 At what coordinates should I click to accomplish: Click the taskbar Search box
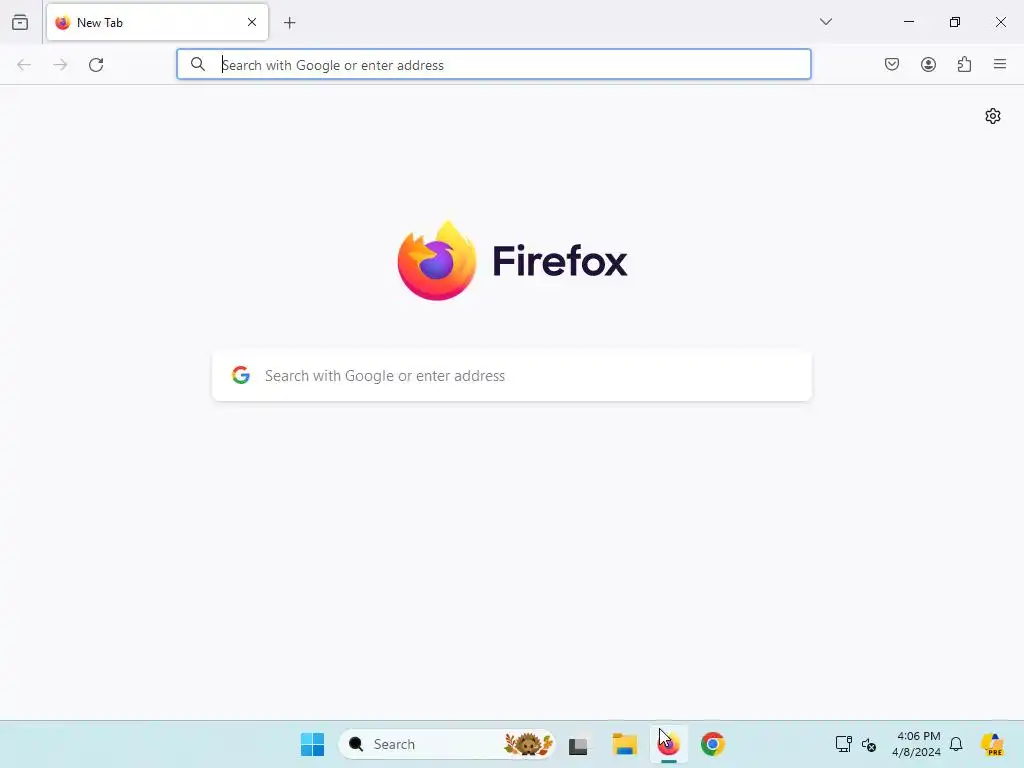(447, 744)
